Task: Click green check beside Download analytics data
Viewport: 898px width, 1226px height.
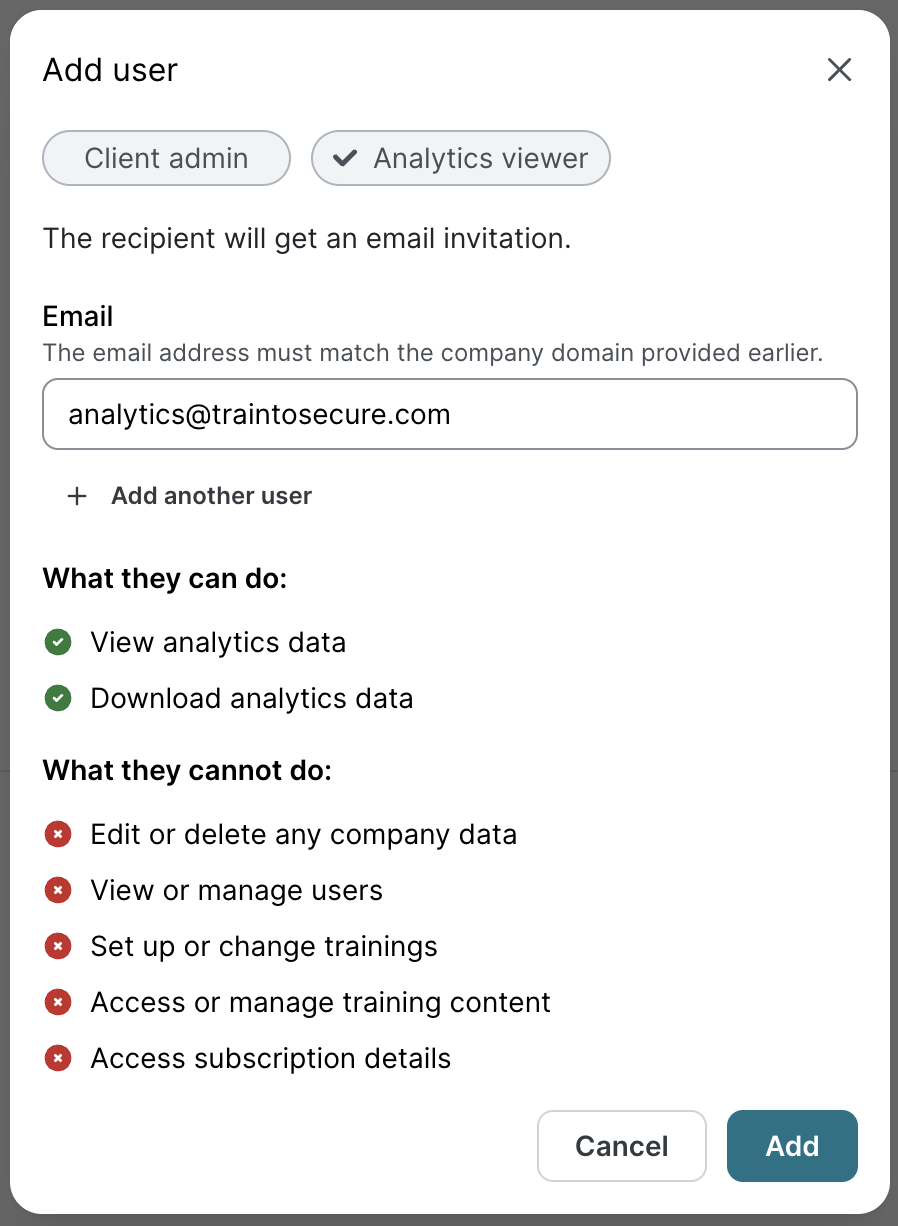Action: pos(58,698)
